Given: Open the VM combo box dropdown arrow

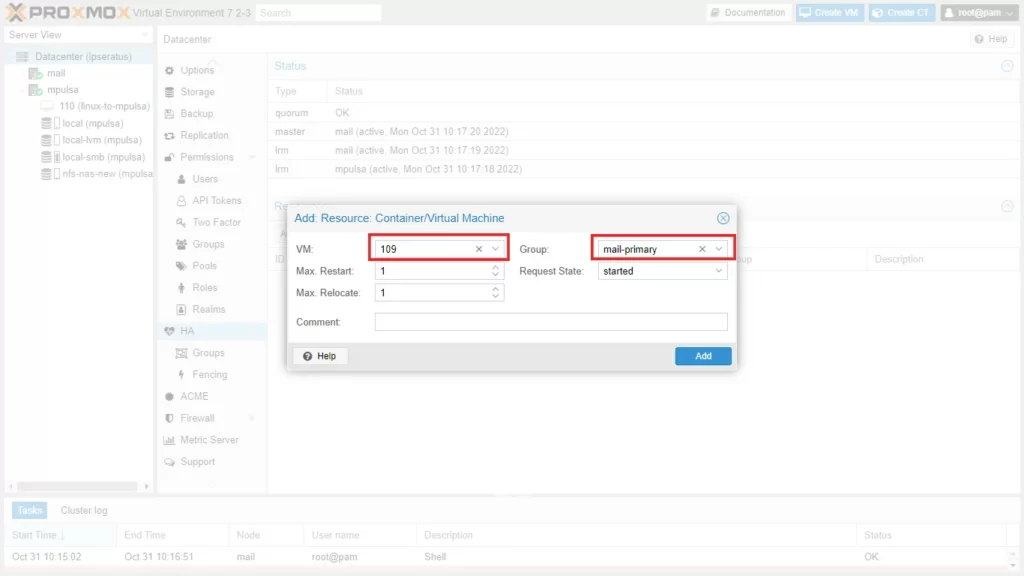Looking at the screenshot, I should click(496, 249).
